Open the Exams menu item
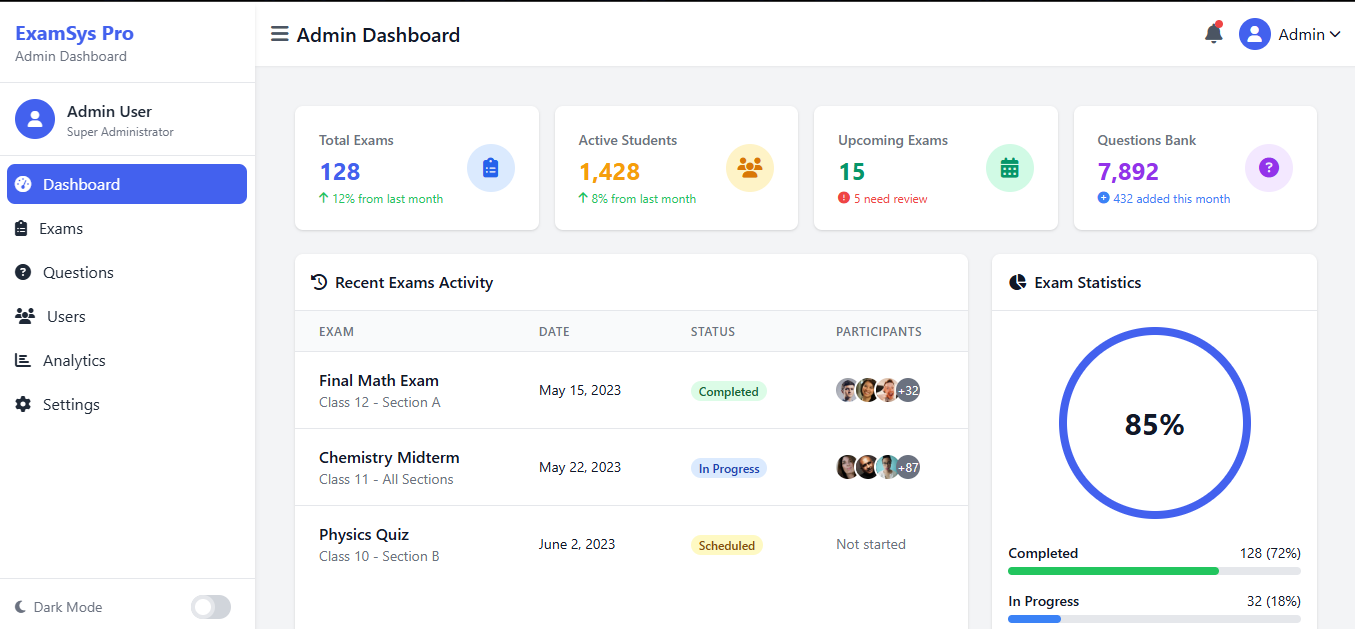 (127, 228)
